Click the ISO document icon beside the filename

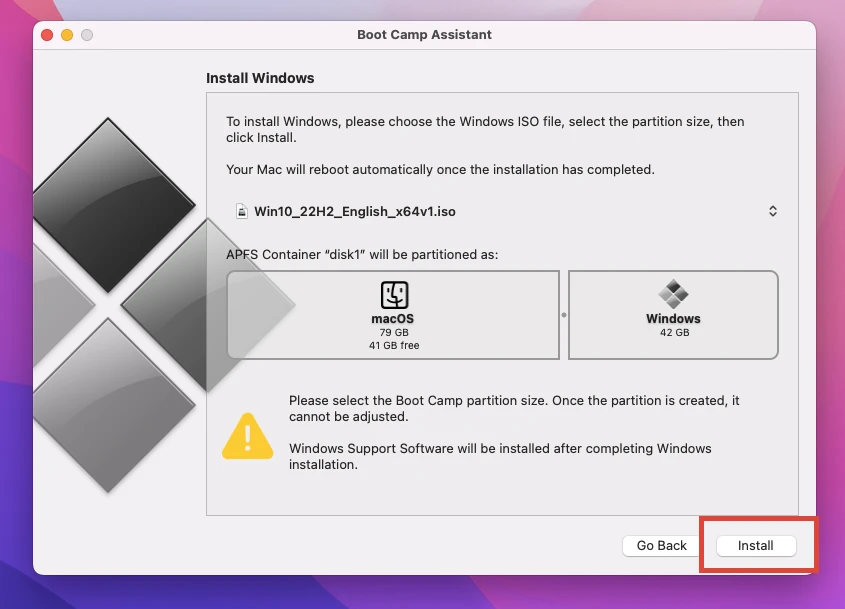coord(242,211)
